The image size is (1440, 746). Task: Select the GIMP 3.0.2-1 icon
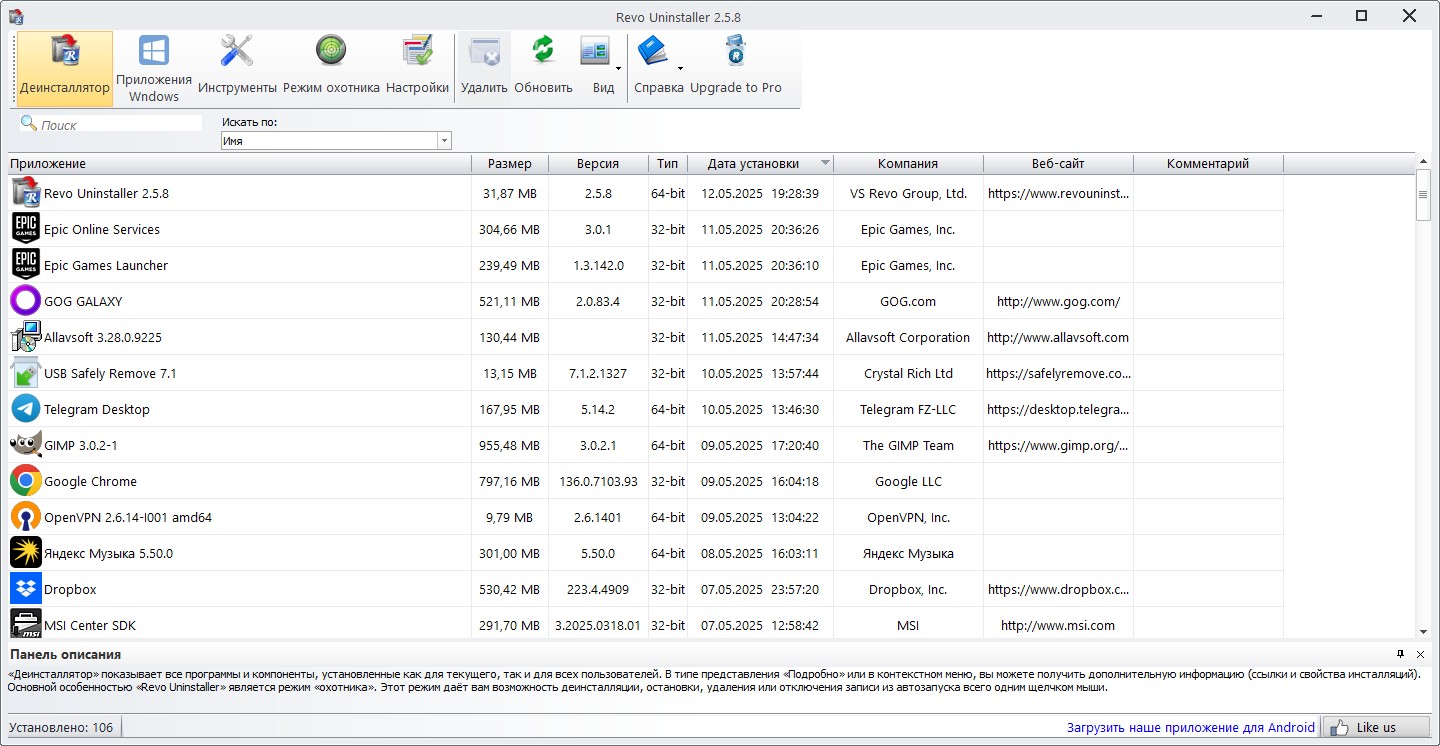(x=26, y=445)
